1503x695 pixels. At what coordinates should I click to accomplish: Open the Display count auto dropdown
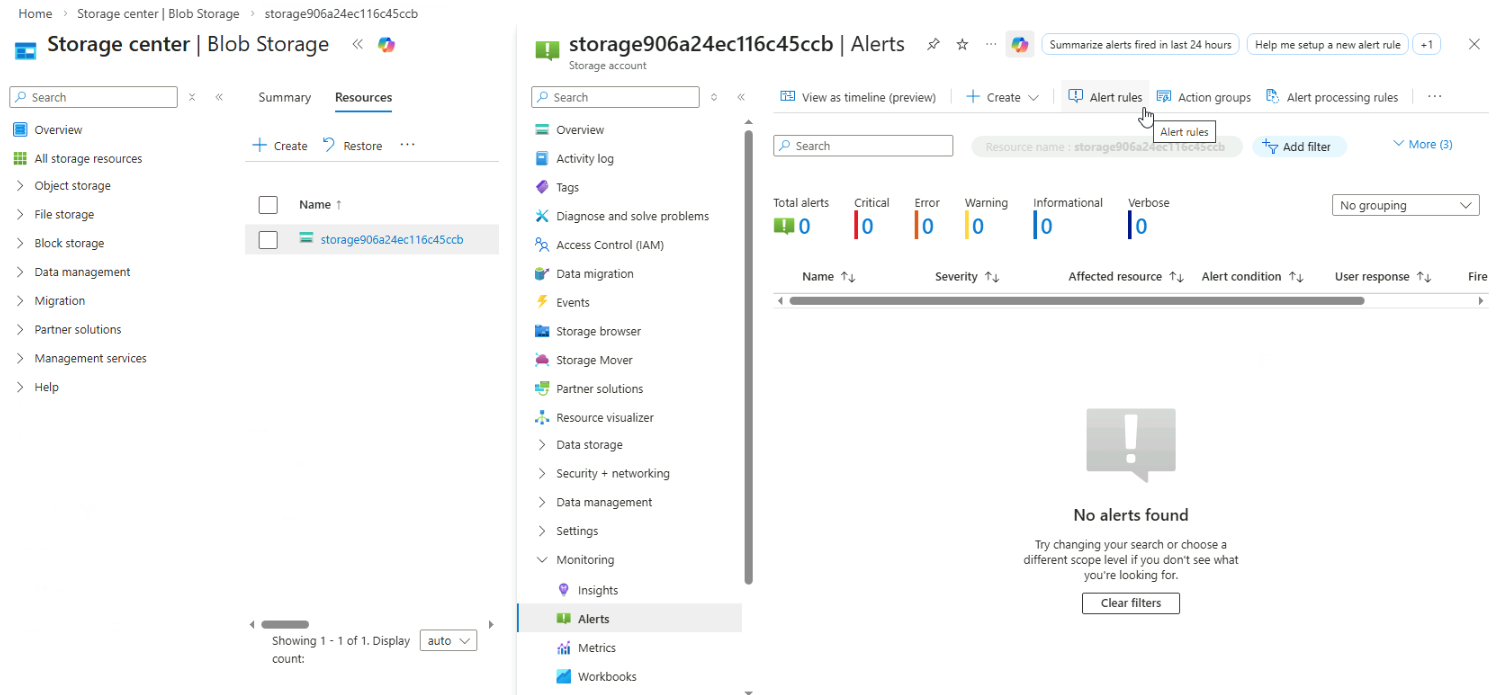(x=448, y=641)
